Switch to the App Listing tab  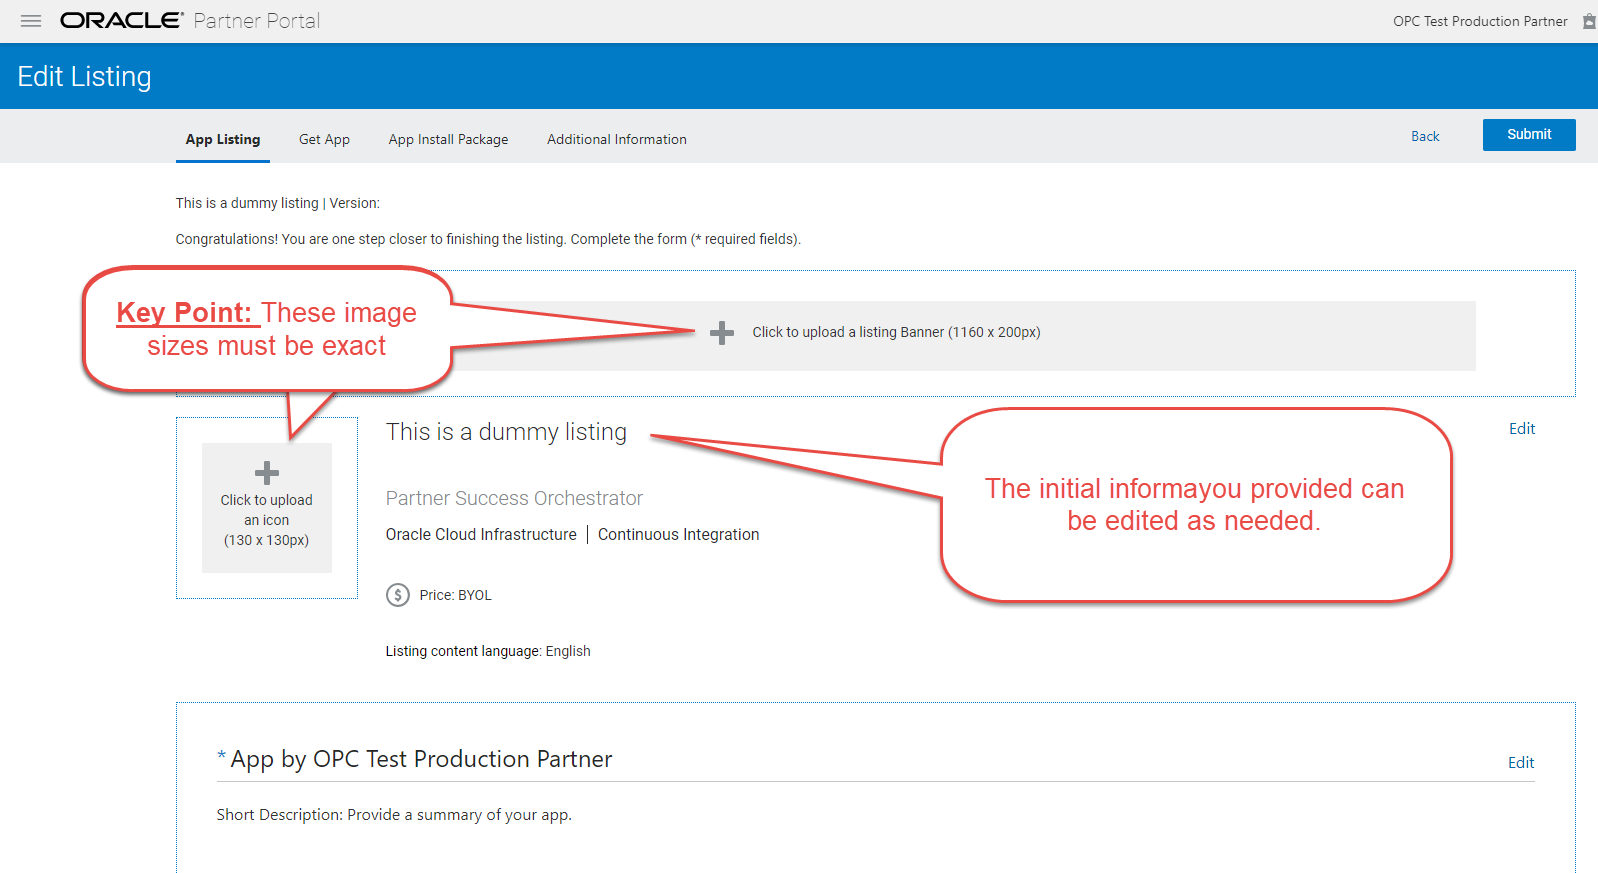tap(223, 140)
